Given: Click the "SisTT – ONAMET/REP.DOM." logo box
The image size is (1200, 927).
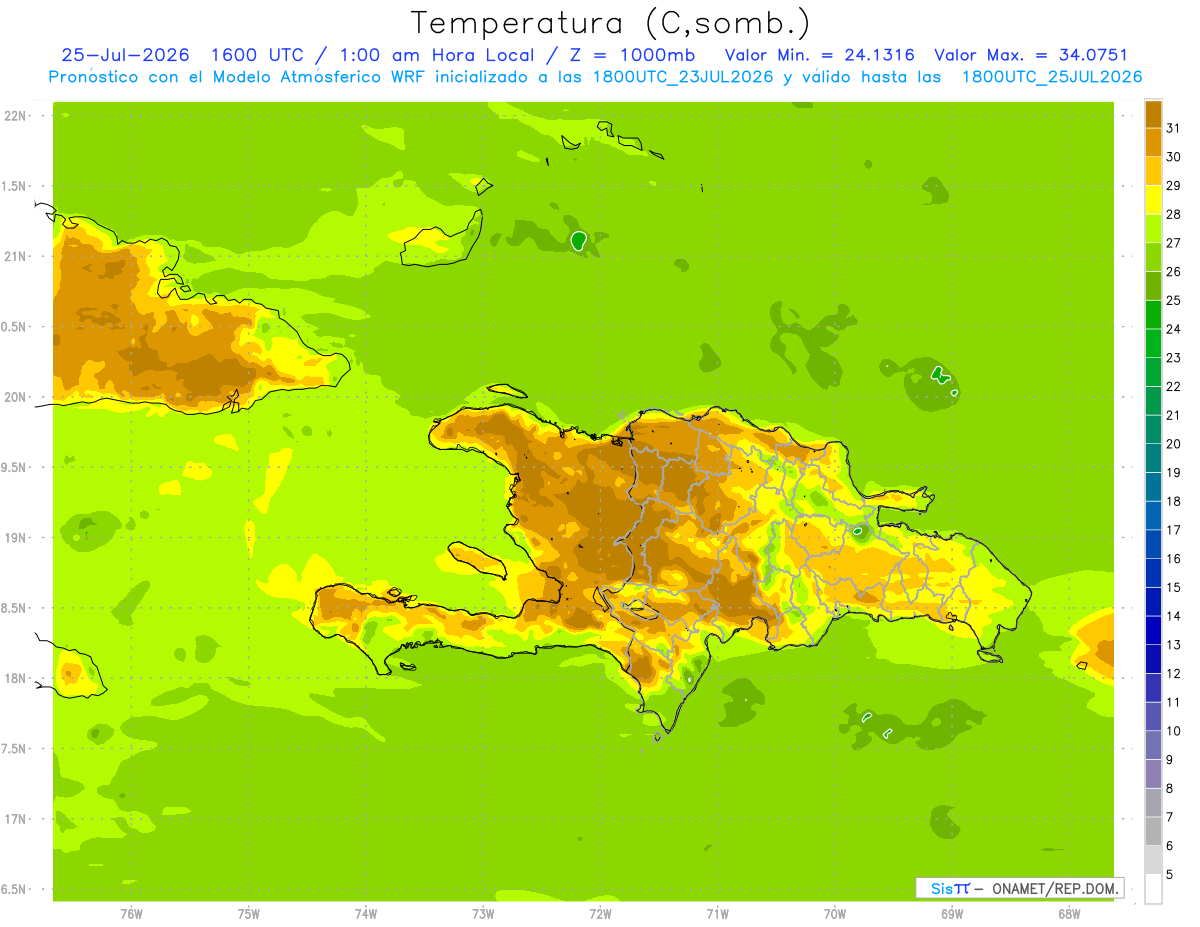Looking at the screenshot, I should (x=1020, y=888).
